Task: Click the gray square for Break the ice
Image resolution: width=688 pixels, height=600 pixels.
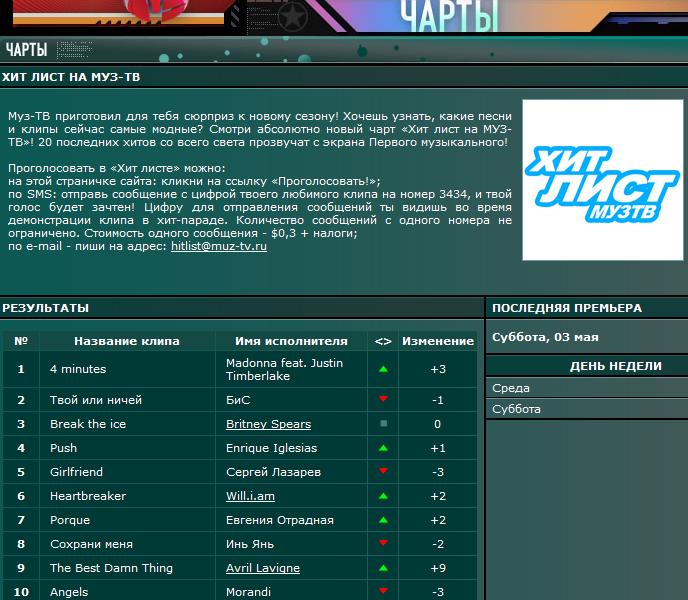Action: (x=383, y=424)
